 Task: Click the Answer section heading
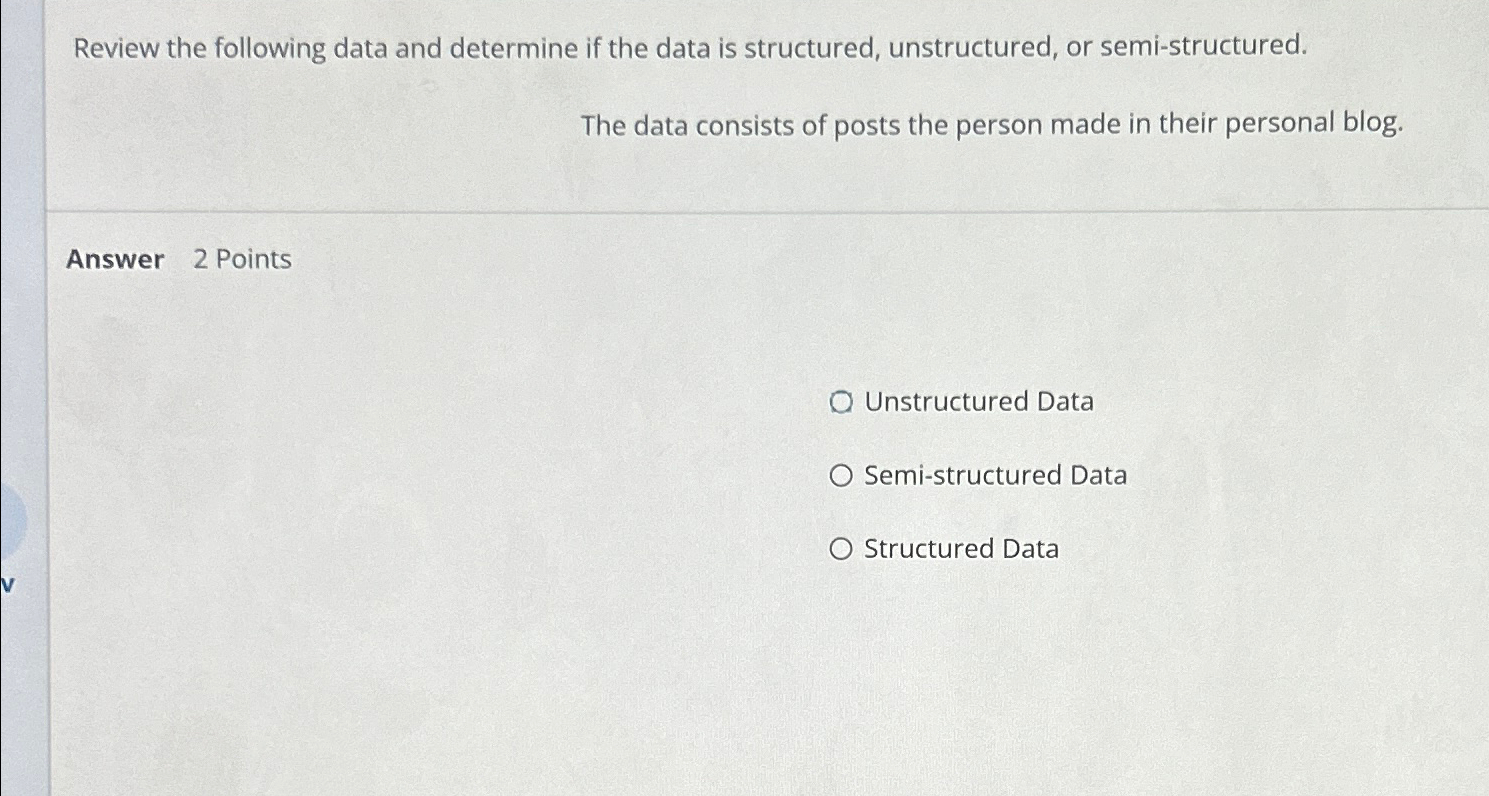point(114,260)
